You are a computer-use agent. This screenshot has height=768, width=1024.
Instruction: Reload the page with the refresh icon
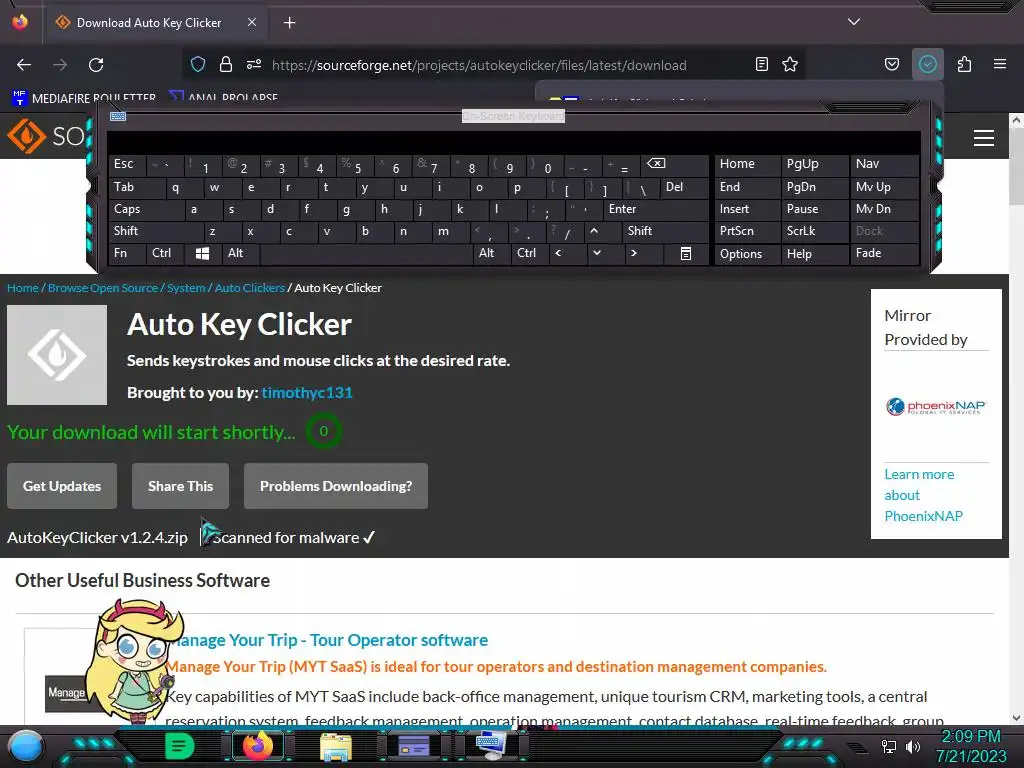coord(96,65)
